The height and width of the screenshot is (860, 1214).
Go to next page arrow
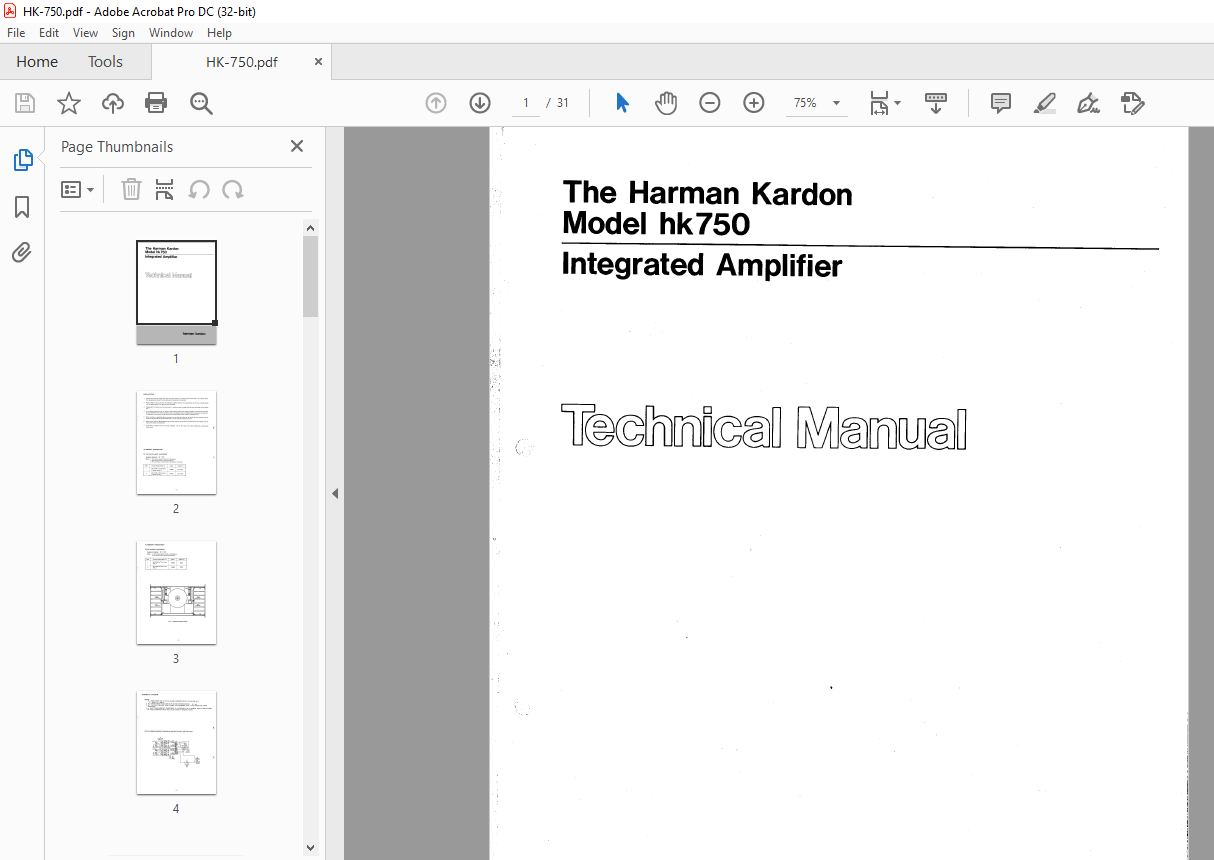coord(480,103)
